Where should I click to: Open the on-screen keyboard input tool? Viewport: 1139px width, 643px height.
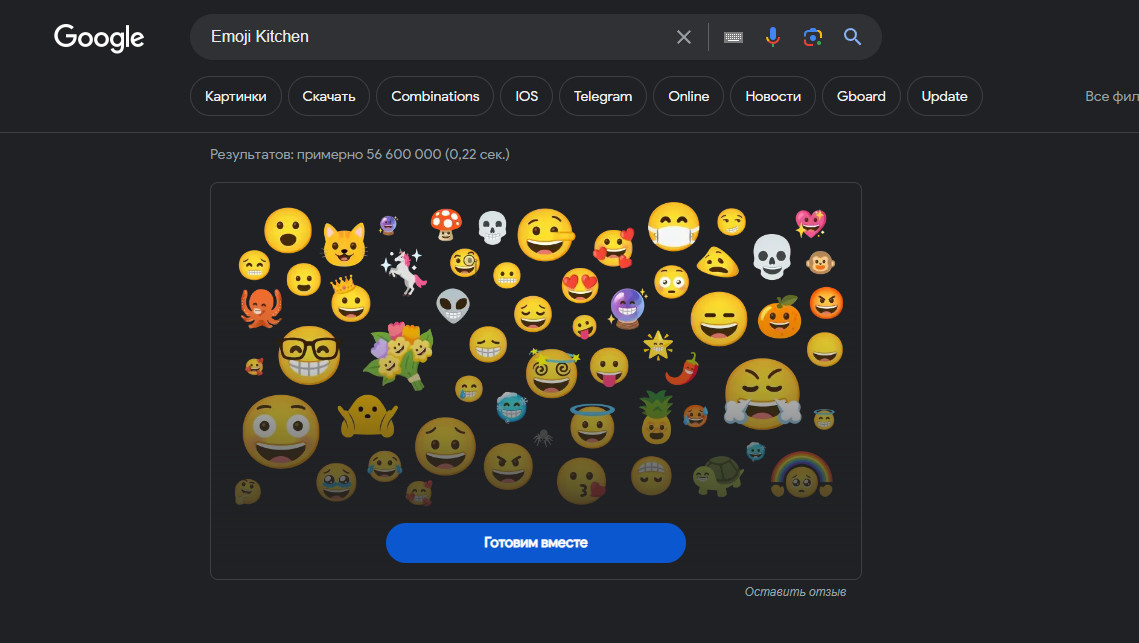coord(733,37)
